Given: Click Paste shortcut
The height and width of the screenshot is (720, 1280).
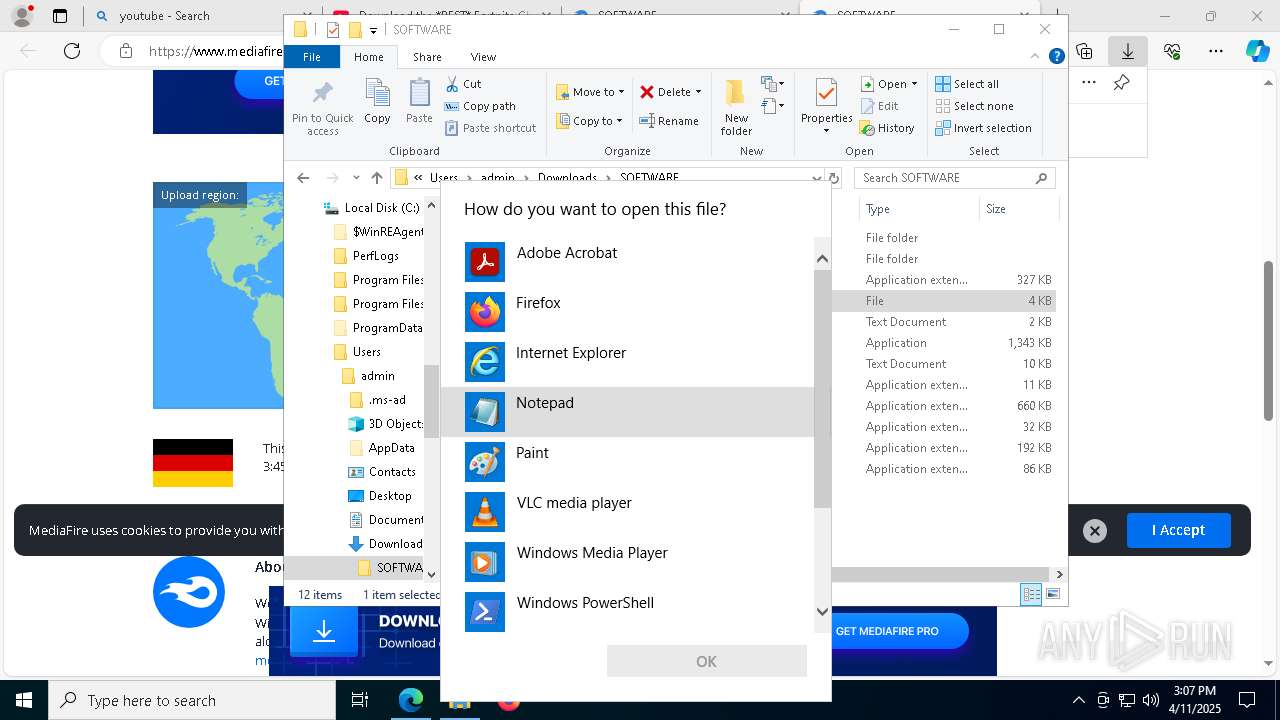Looking at the screenshot, I should pos(490,128).
